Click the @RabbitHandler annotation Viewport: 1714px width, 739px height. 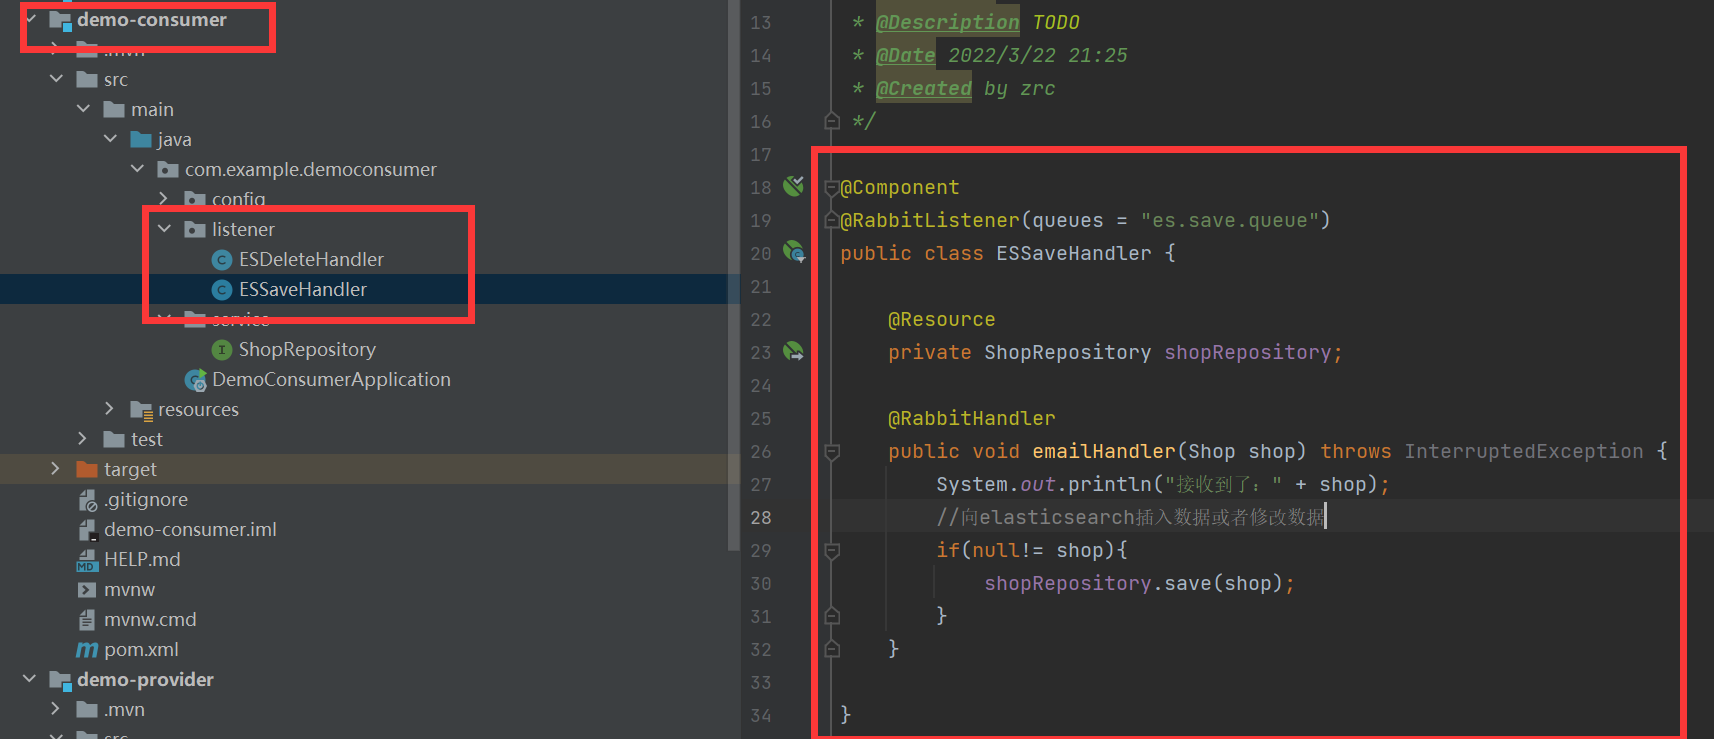971,418
